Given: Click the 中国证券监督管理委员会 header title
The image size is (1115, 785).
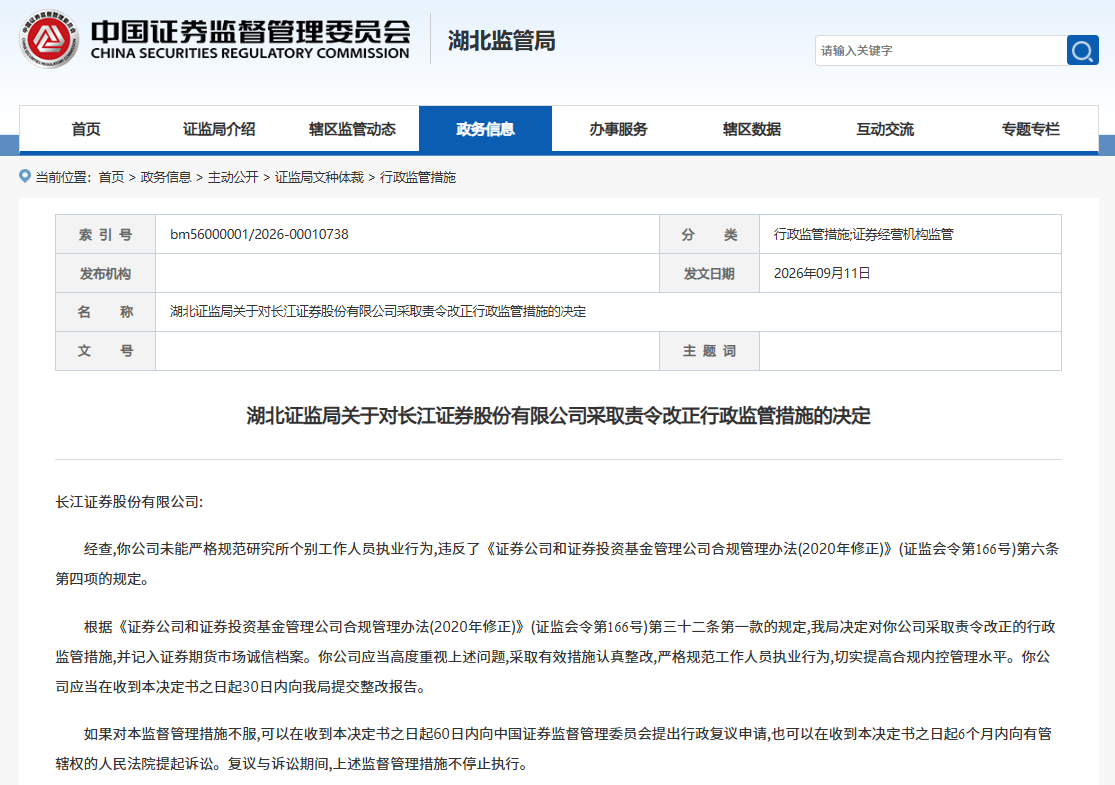Looking at the screenshot, I should pos(250,31).
